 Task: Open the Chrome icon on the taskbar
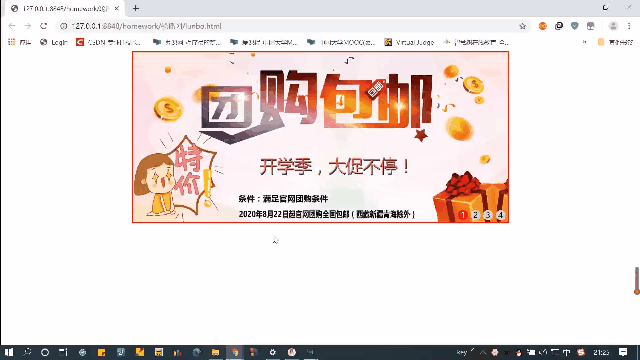235,352
